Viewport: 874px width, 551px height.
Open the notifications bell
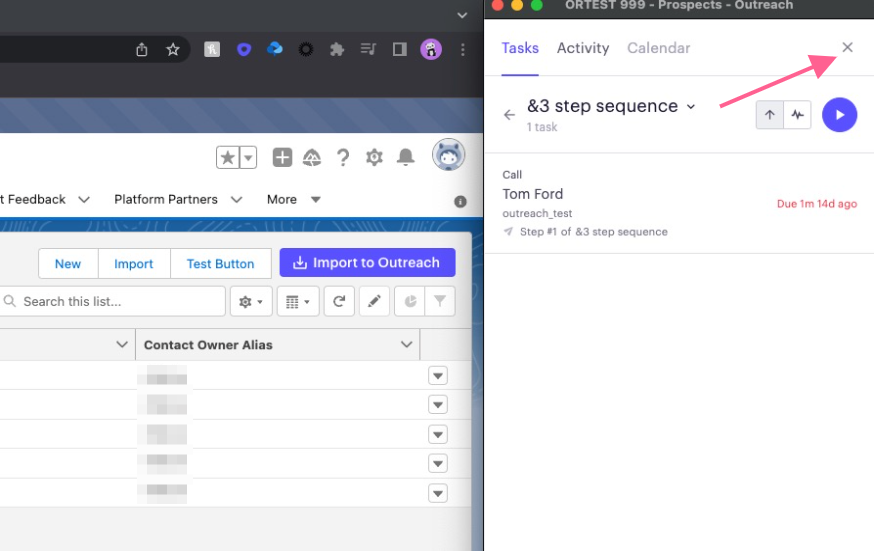click(x=405, y=157)
